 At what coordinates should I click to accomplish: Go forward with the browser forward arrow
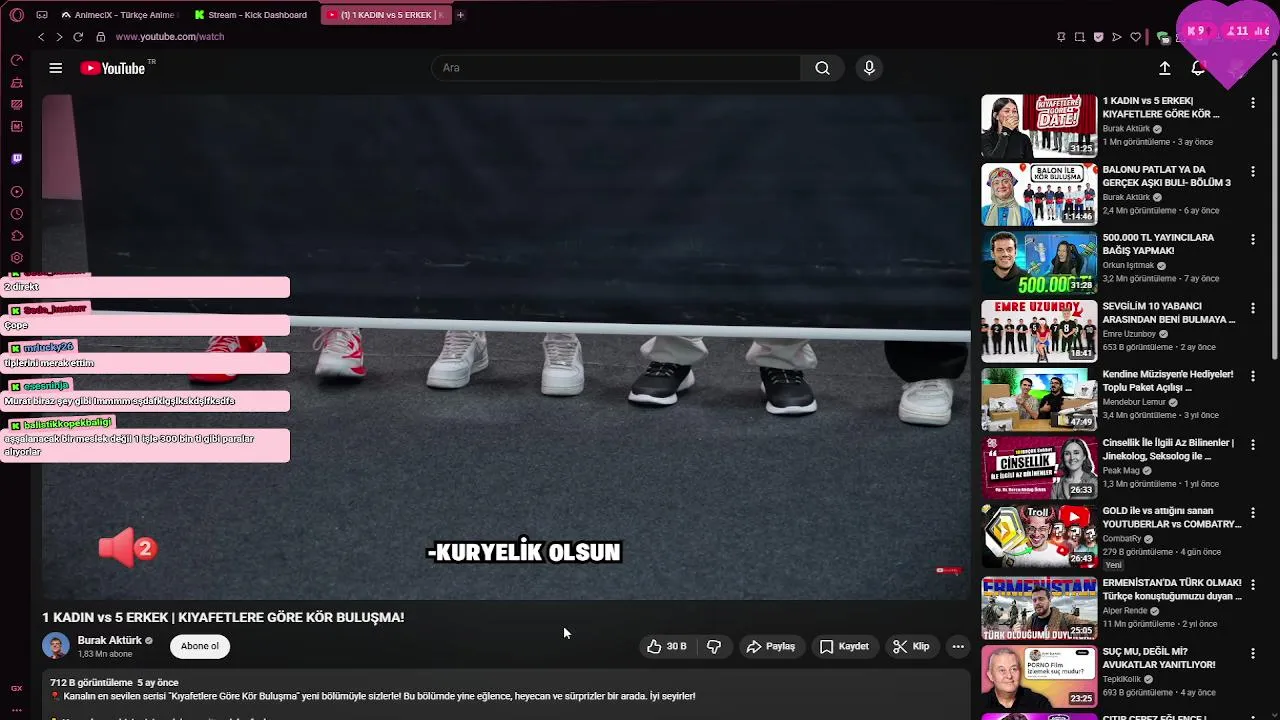click(x=59, y=37)
